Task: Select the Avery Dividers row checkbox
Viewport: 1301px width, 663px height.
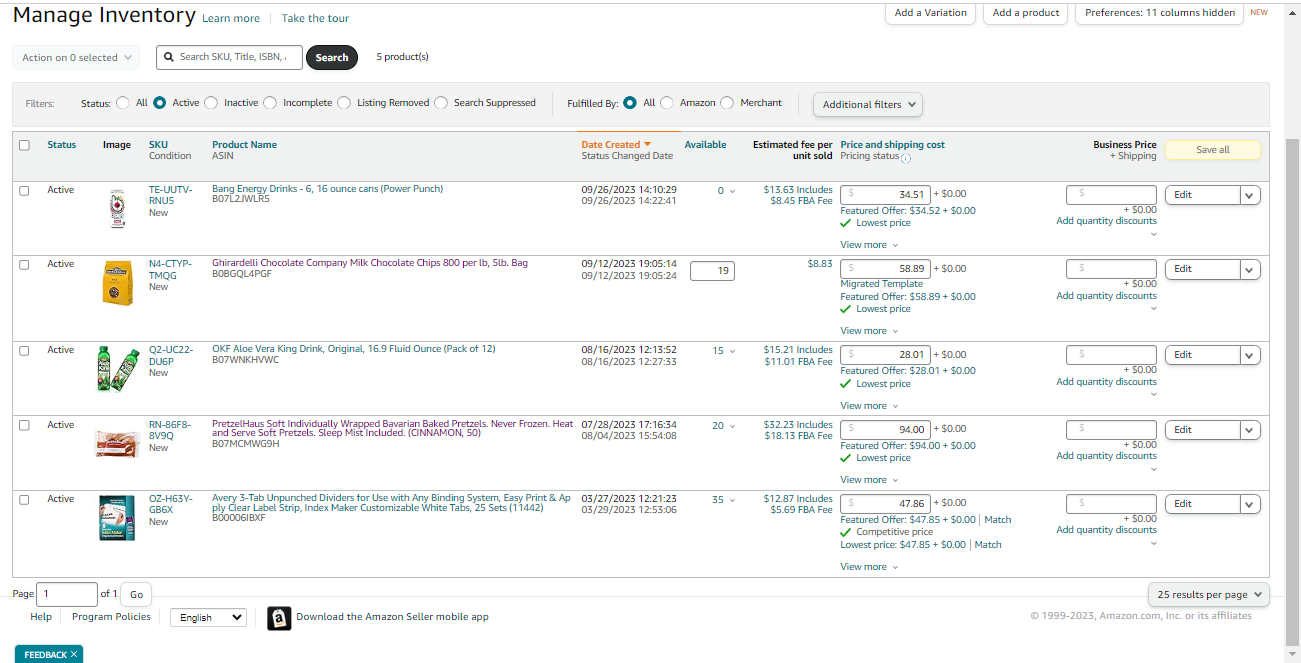Action: pyautogui.click(x=25, y=499)
